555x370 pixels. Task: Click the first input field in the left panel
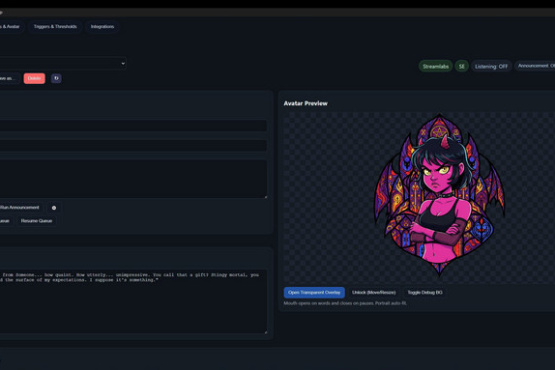pos(133,126)
